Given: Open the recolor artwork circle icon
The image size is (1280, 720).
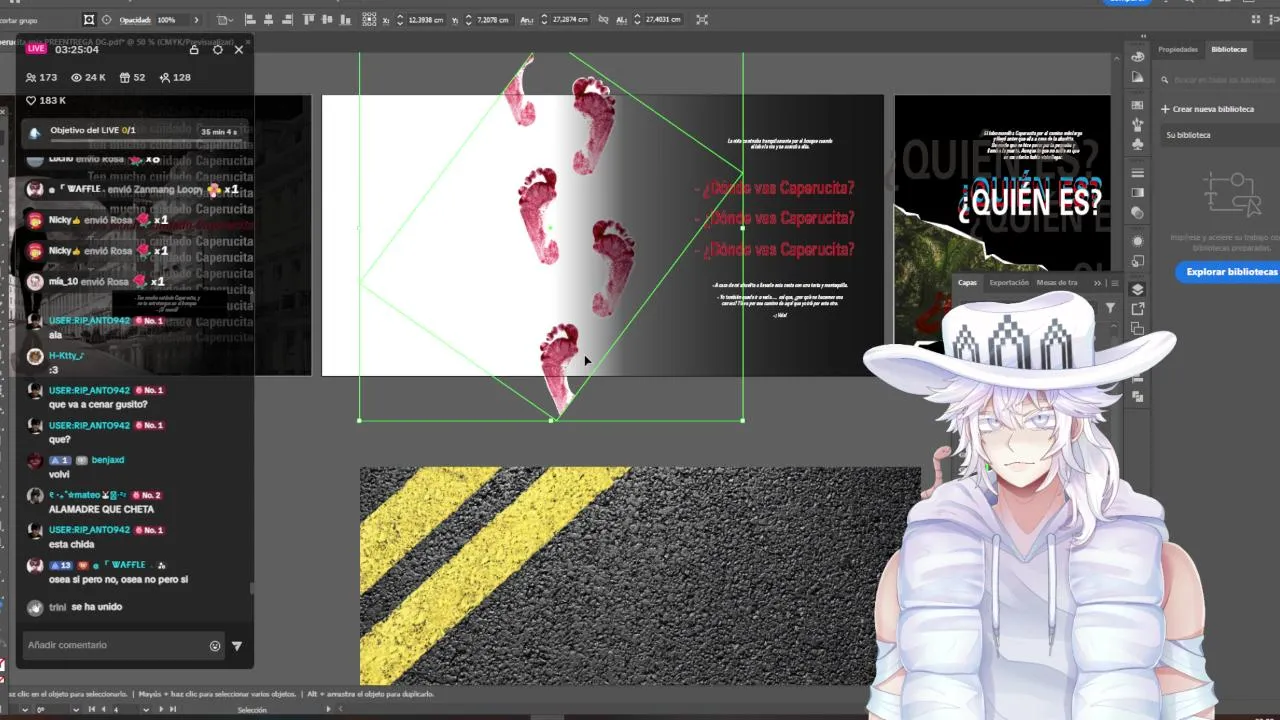Looking at the screenshot, I should [106, 20].
